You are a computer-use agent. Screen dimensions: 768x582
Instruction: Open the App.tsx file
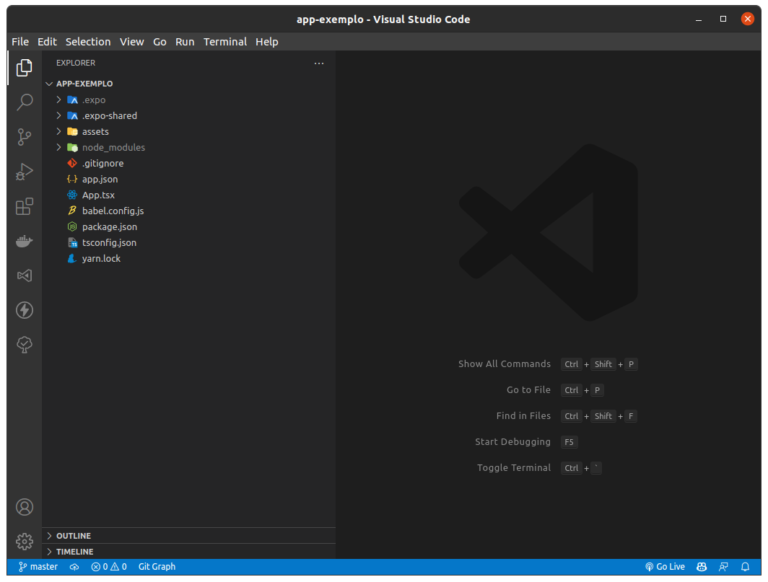coord(98,195)
